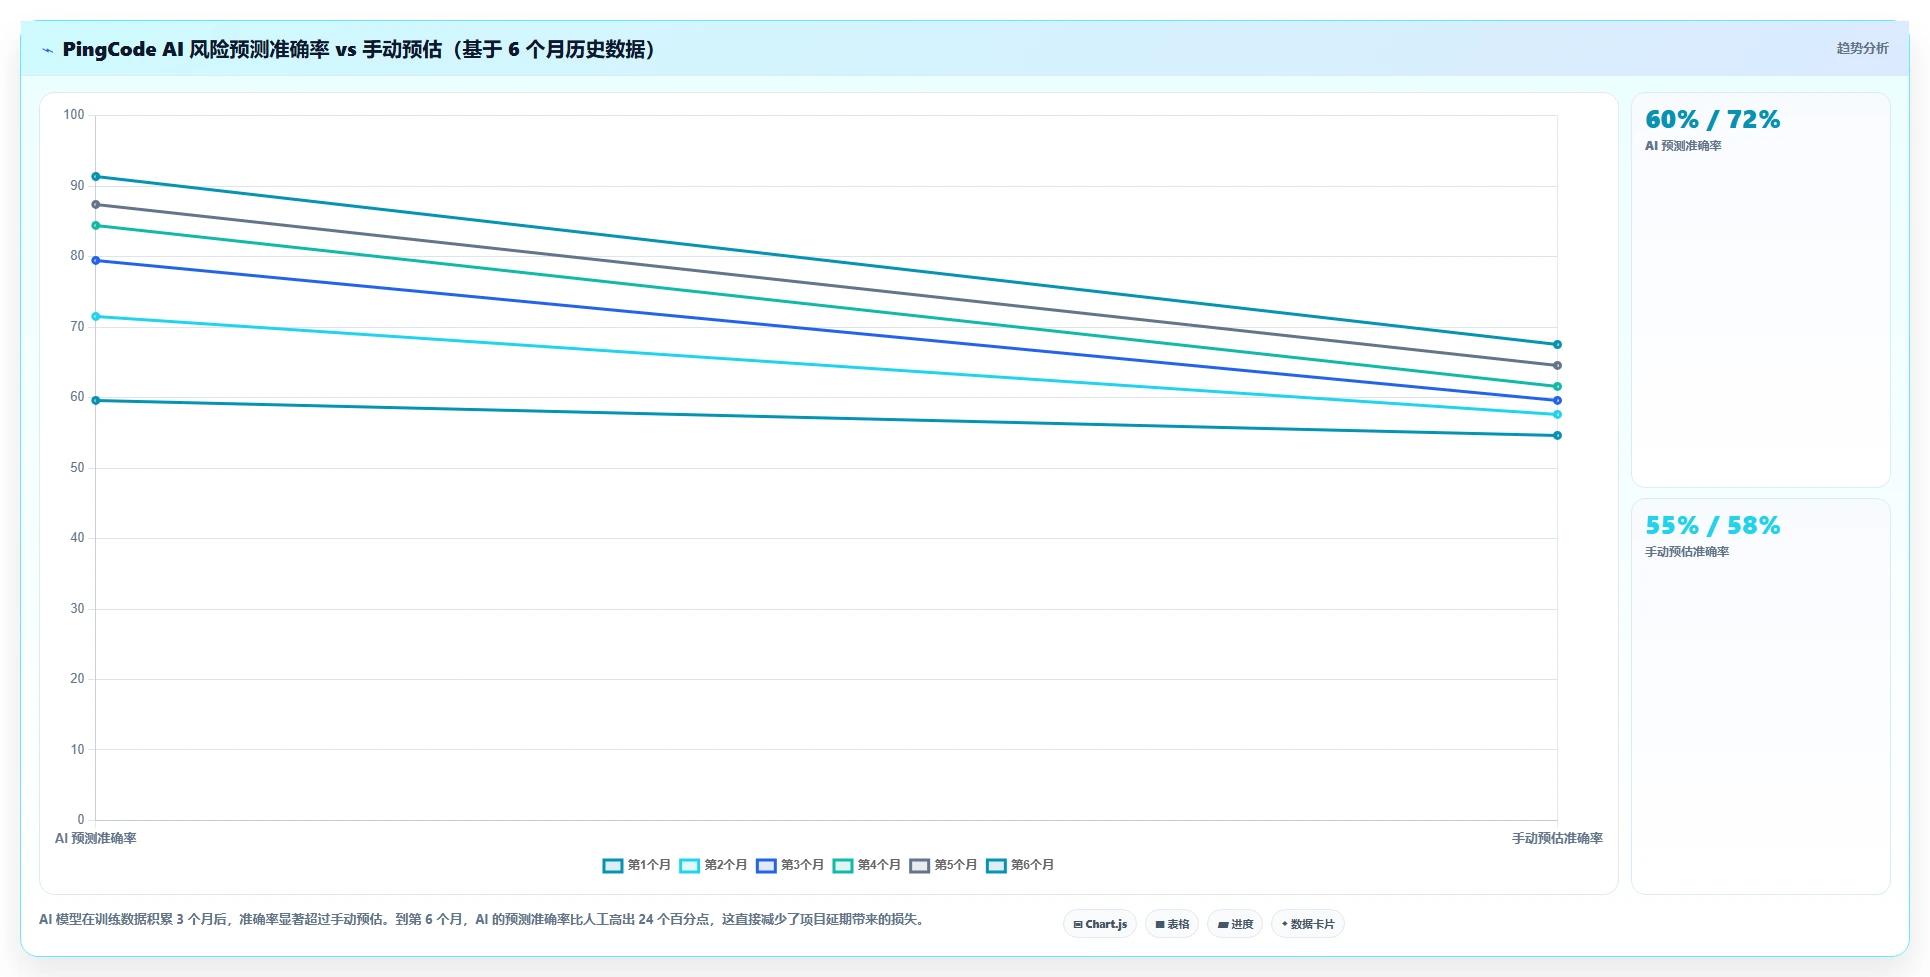Image resolution: width=1930 pixels, height=977 pixels.
Task: Click the green line's left point near 84
Action: tap(96, 226)
